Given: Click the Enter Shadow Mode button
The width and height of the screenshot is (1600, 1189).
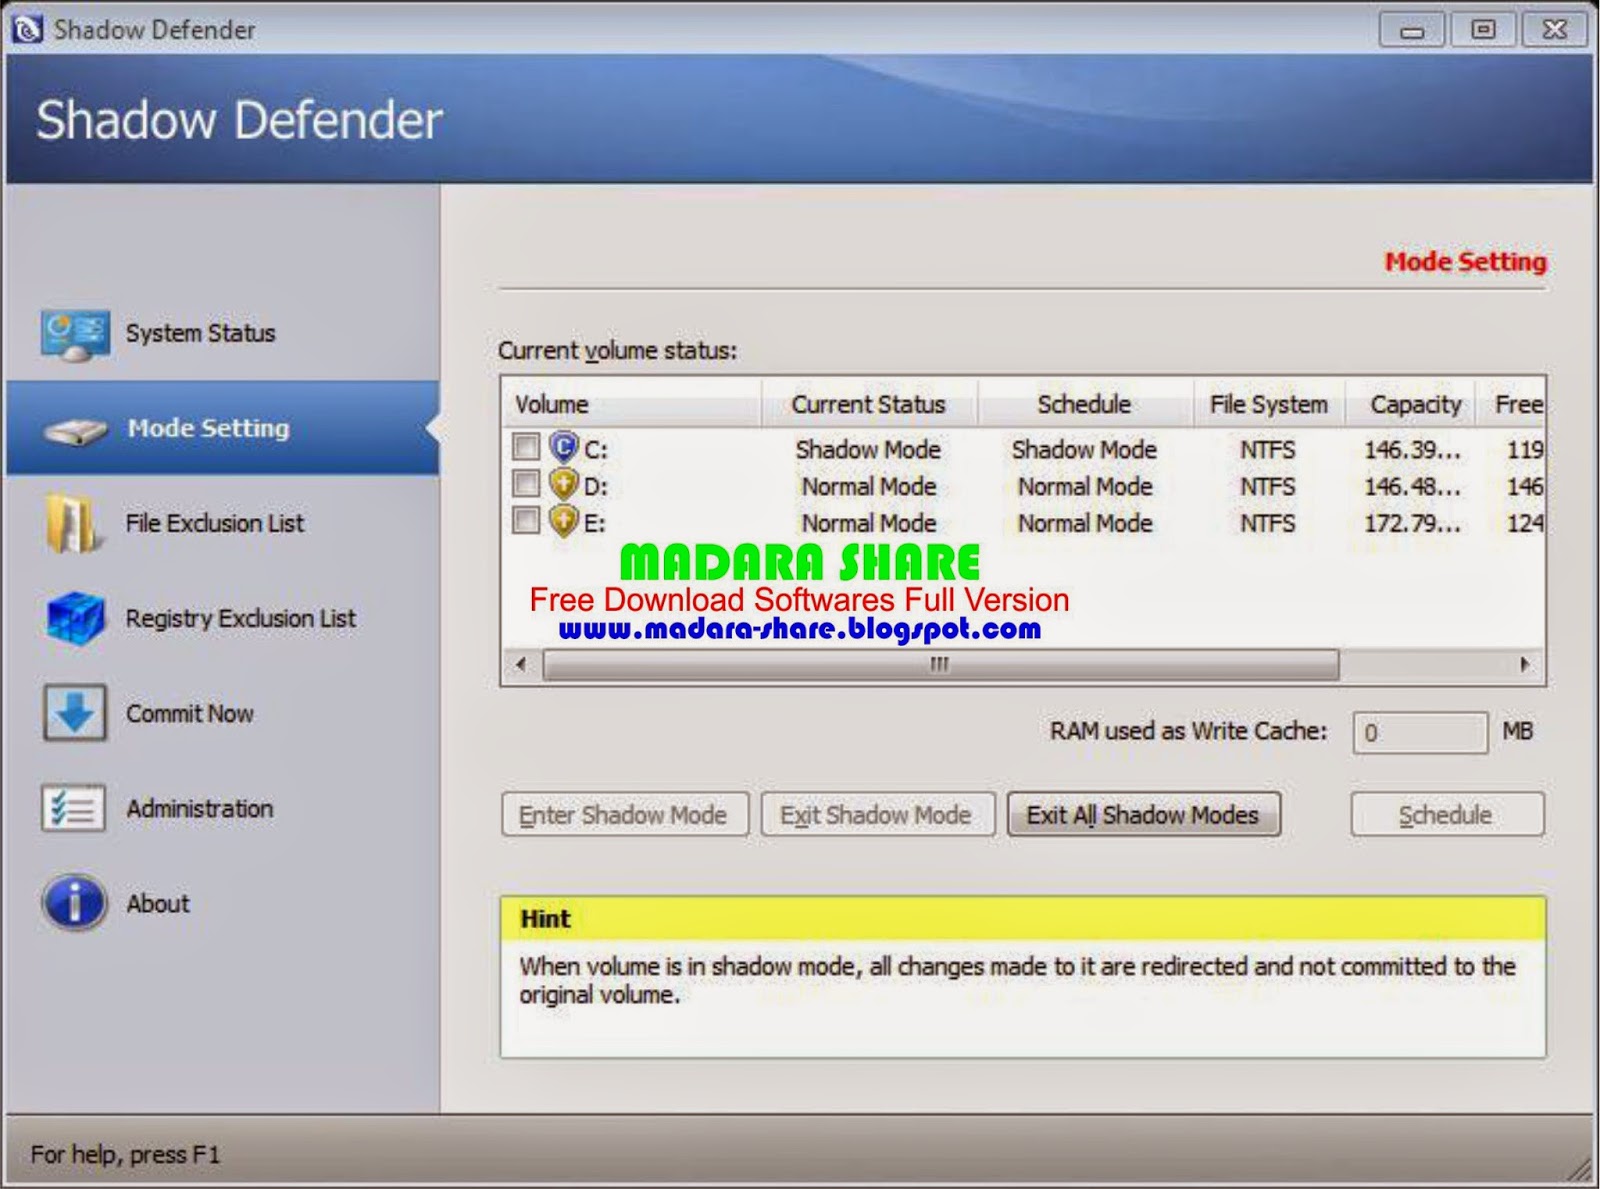Looking at the screenshot, I should [x=624, y=815].
